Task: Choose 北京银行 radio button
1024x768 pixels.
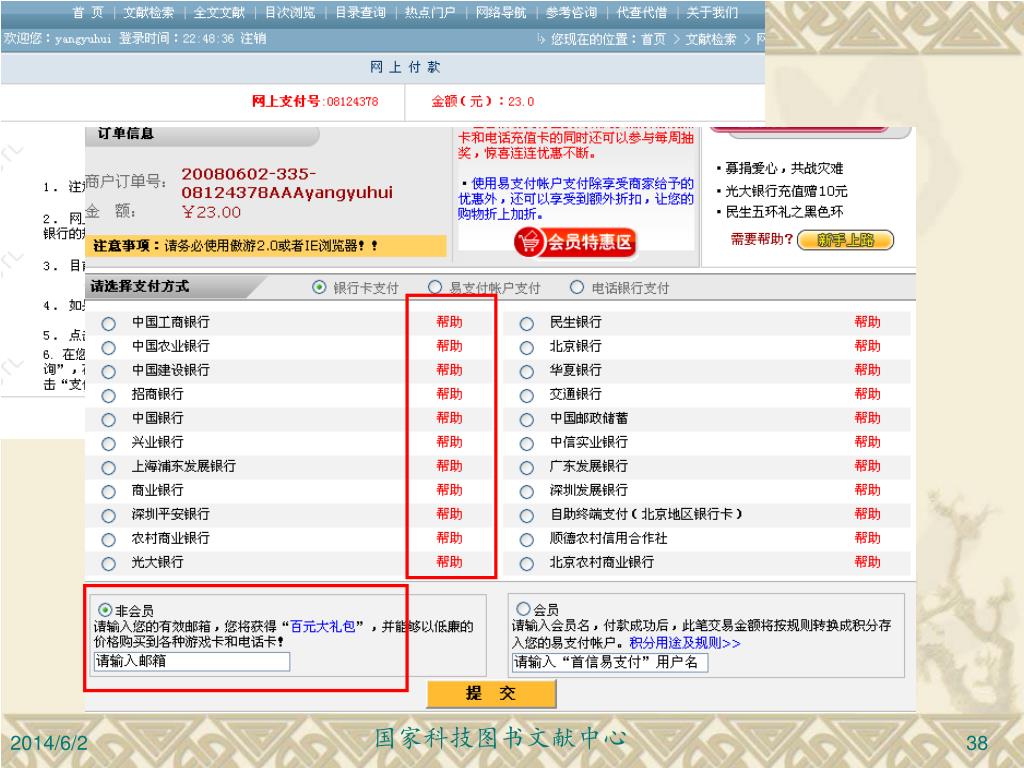Action: [x=526, y=347]
